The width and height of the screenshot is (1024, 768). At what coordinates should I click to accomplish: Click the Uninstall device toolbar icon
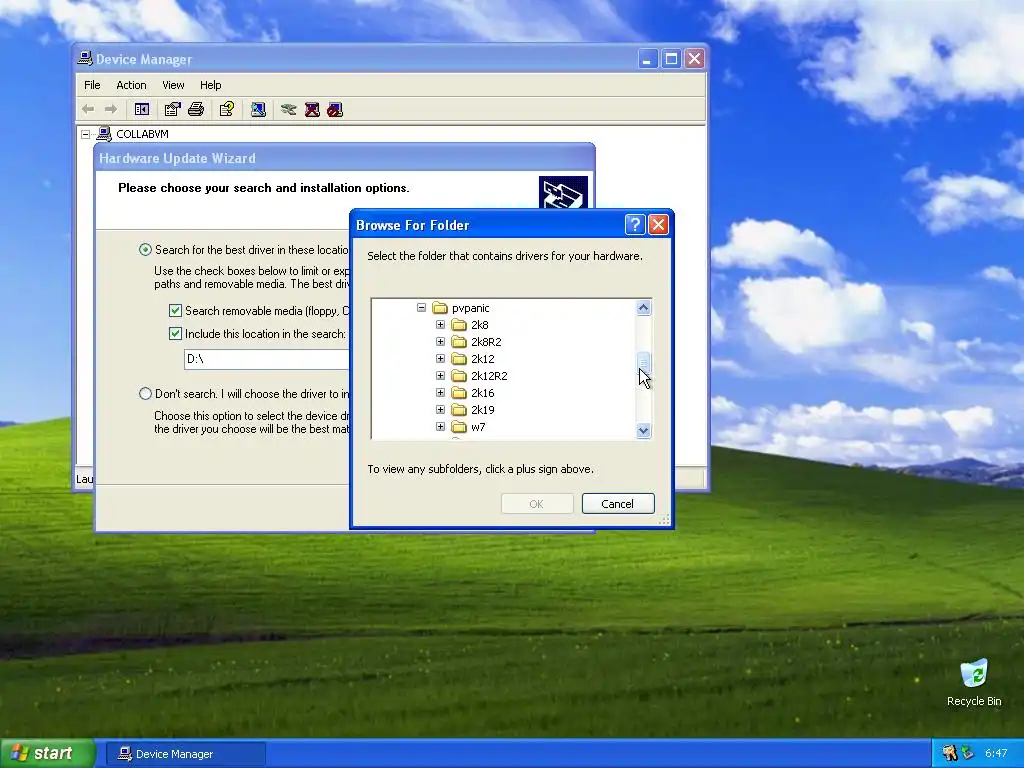[312, 110]
